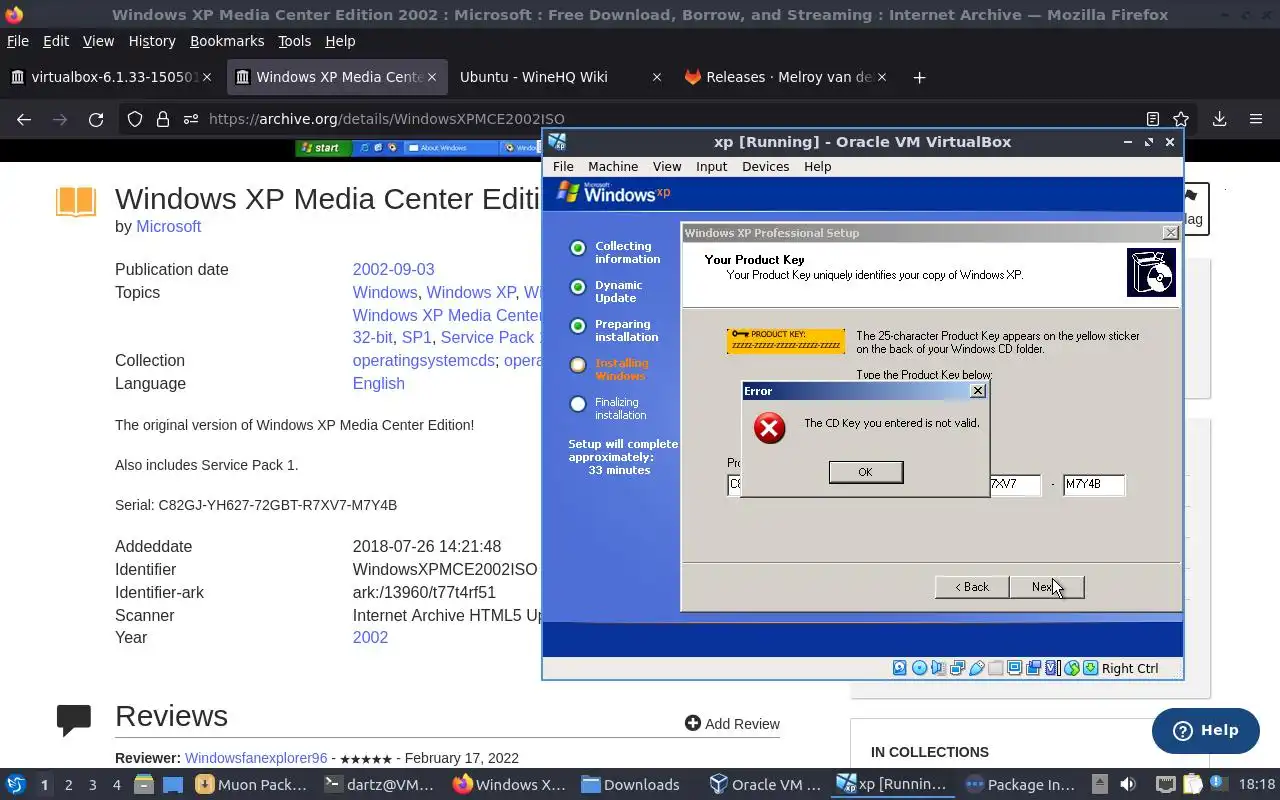The height and width of the screenshot is (800, 1280).
Task: Open the Microsoft author link
Action: pyautogui.click(x=169, y=227)
